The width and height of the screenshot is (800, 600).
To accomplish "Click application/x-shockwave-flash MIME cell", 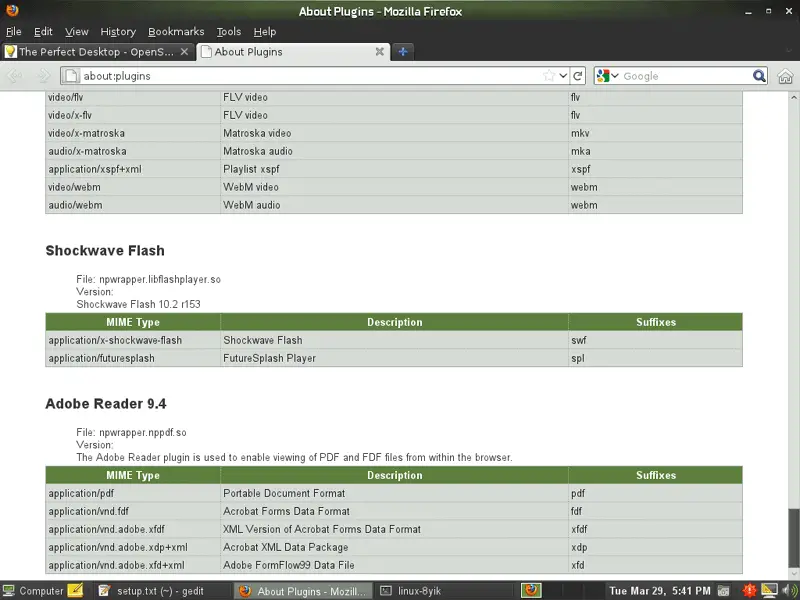I will [x=133, y=340].
